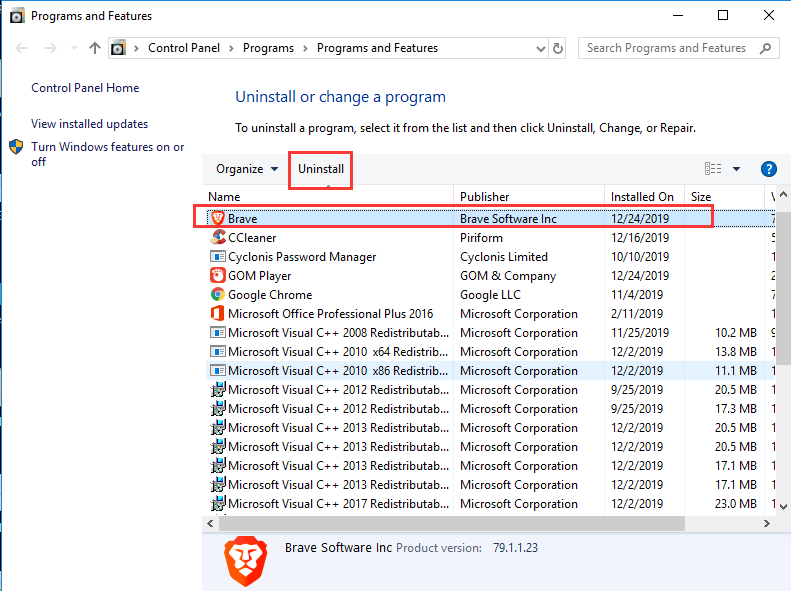Click the scroll left arrow
791x591 pixels.
coord(210,523)
